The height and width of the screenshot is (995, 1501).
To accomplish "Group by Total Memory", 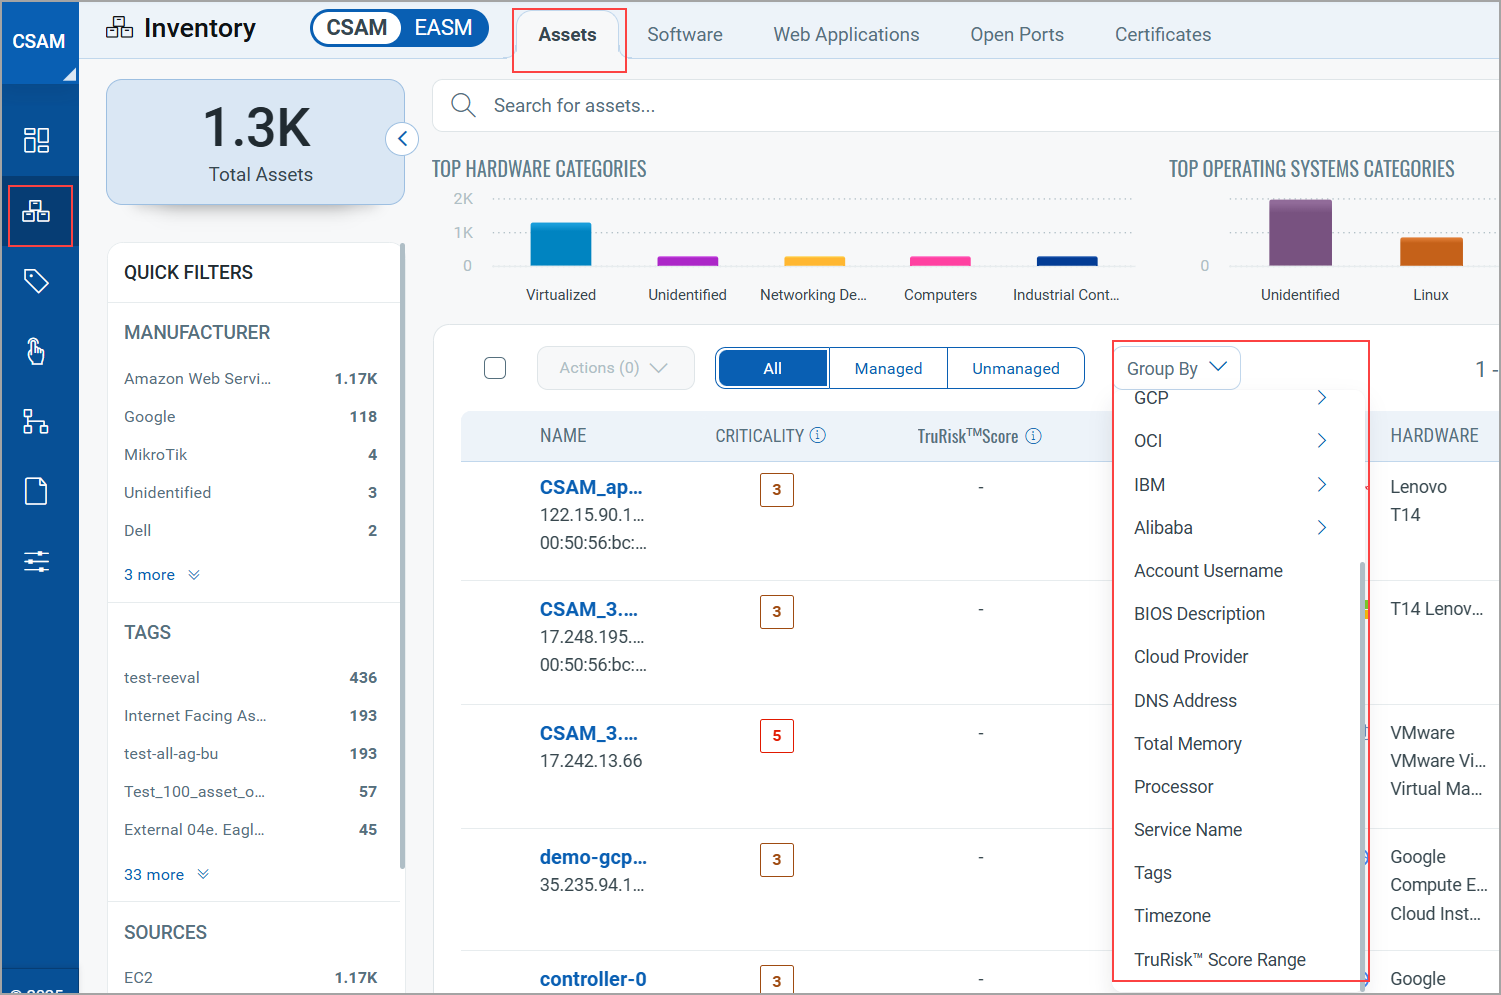I will 1188,744.
